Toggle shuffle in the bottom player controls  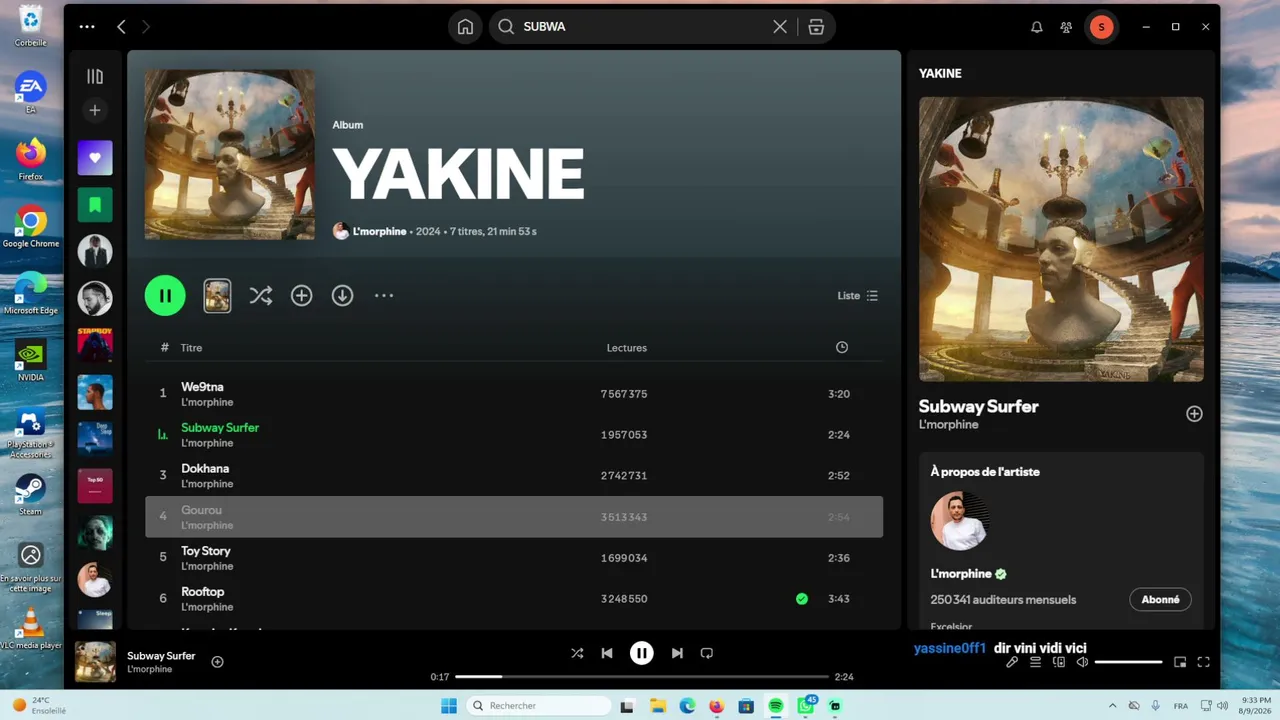click(577, 653)
